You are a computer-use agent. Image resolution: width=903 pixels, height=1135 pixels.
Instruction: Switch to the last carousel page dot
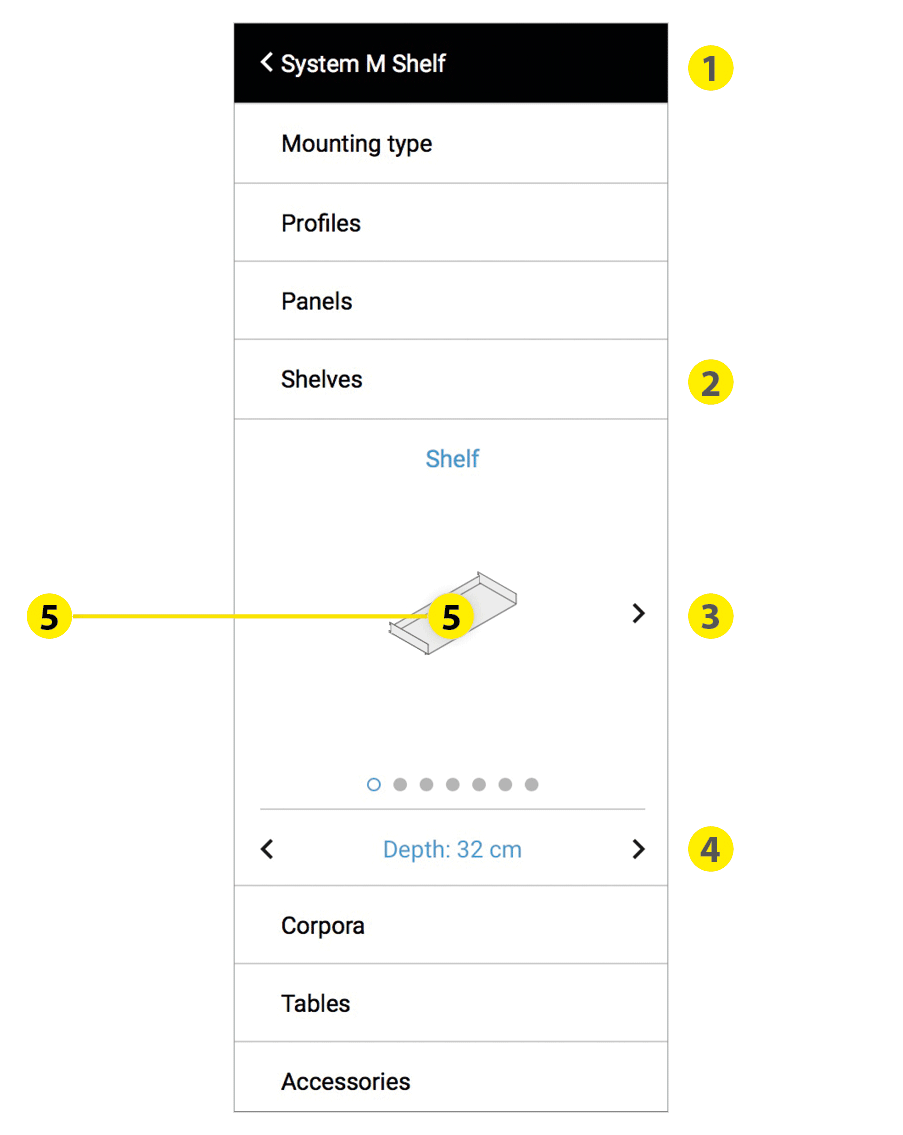tap(532, 785)
